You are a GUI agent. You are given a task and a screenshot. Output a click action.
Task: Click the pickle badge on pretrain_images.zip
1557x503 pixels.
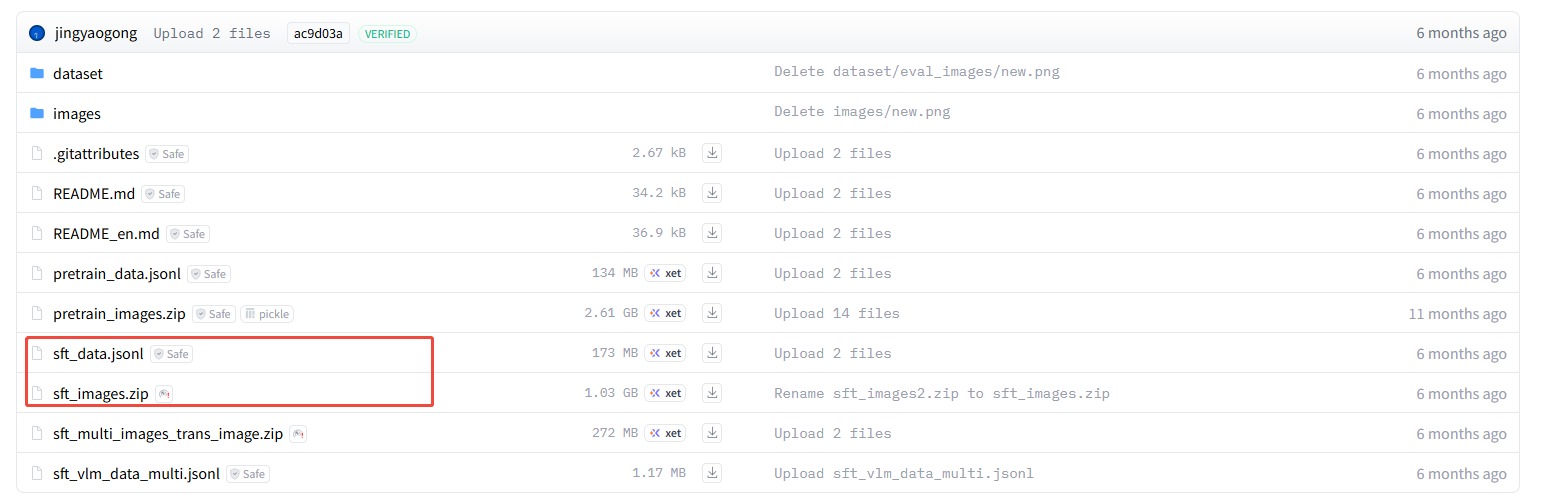tap(267, 314)
